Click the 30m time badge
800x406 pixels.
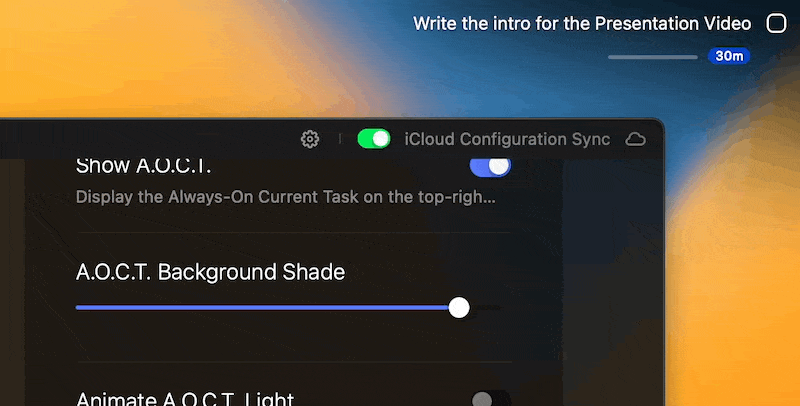728,56
